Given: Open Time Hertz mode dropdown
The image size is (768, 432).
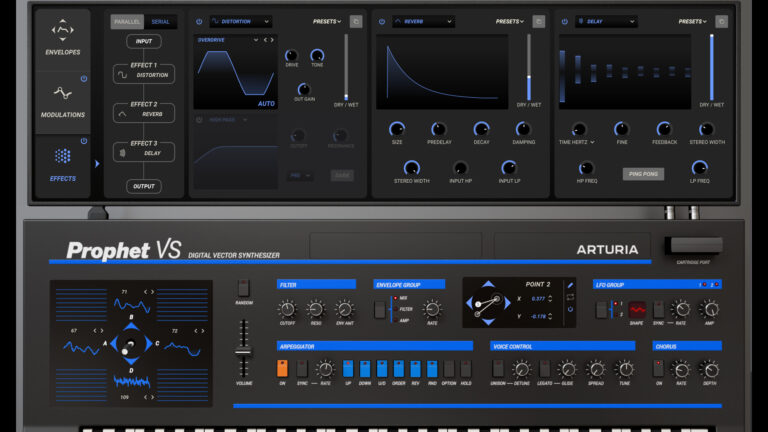Looking at the screenshot, I should [576, 142].
